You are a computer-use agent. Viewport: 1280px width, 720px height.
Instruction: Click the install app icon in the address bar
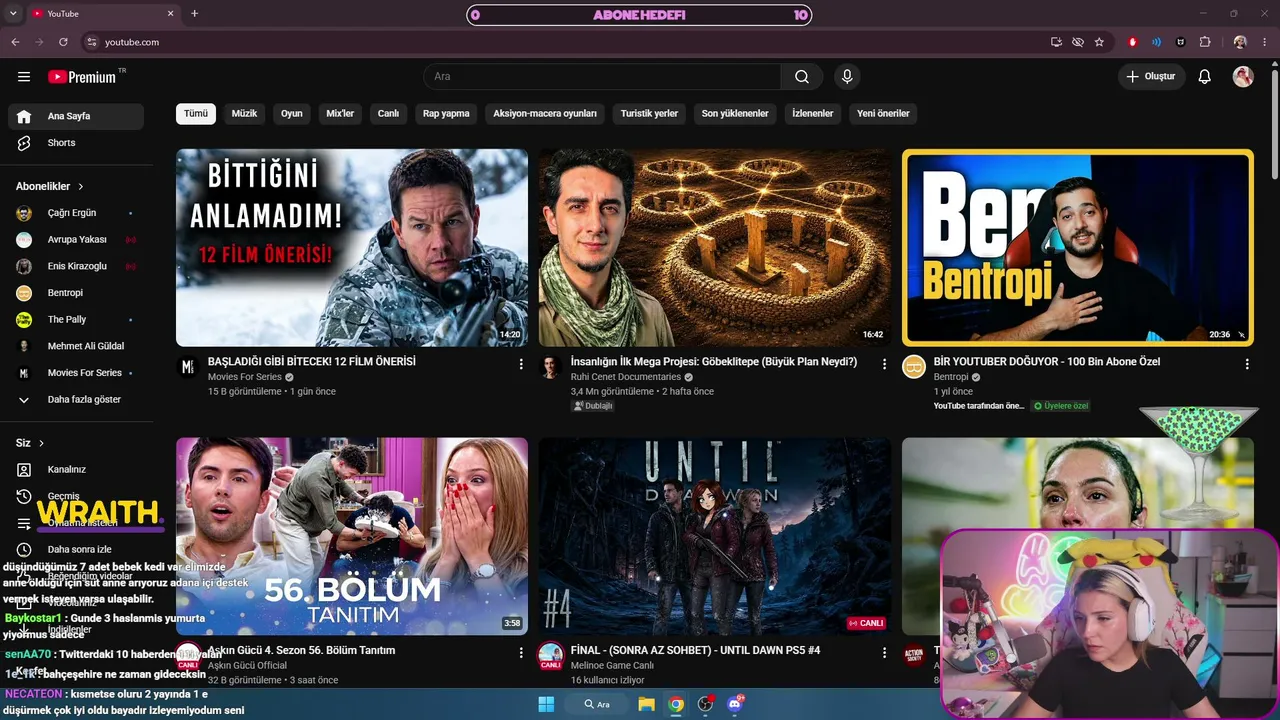click(1056, 42)
